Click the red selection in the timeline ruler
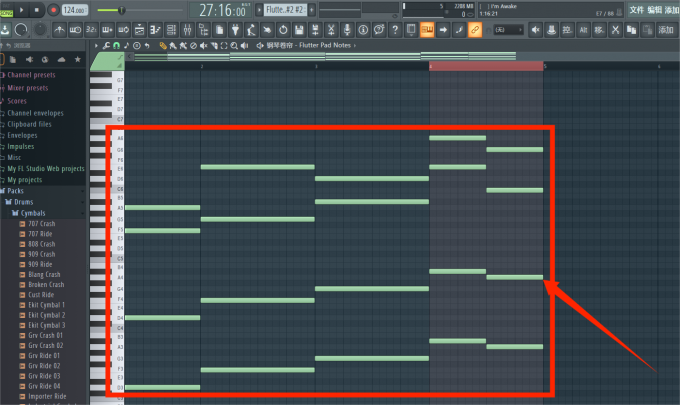 click(x=486, y=66)
